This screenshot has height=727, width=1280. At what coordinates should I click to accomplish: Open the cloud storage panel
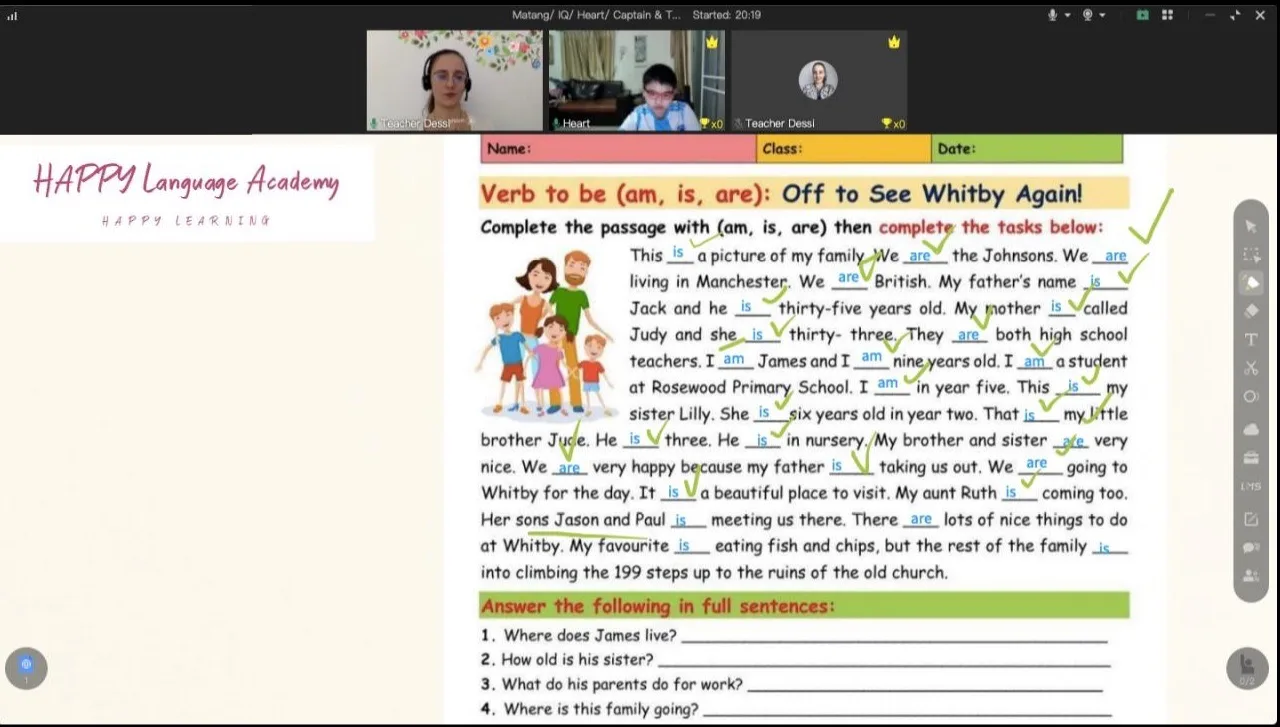[1251, 429]
